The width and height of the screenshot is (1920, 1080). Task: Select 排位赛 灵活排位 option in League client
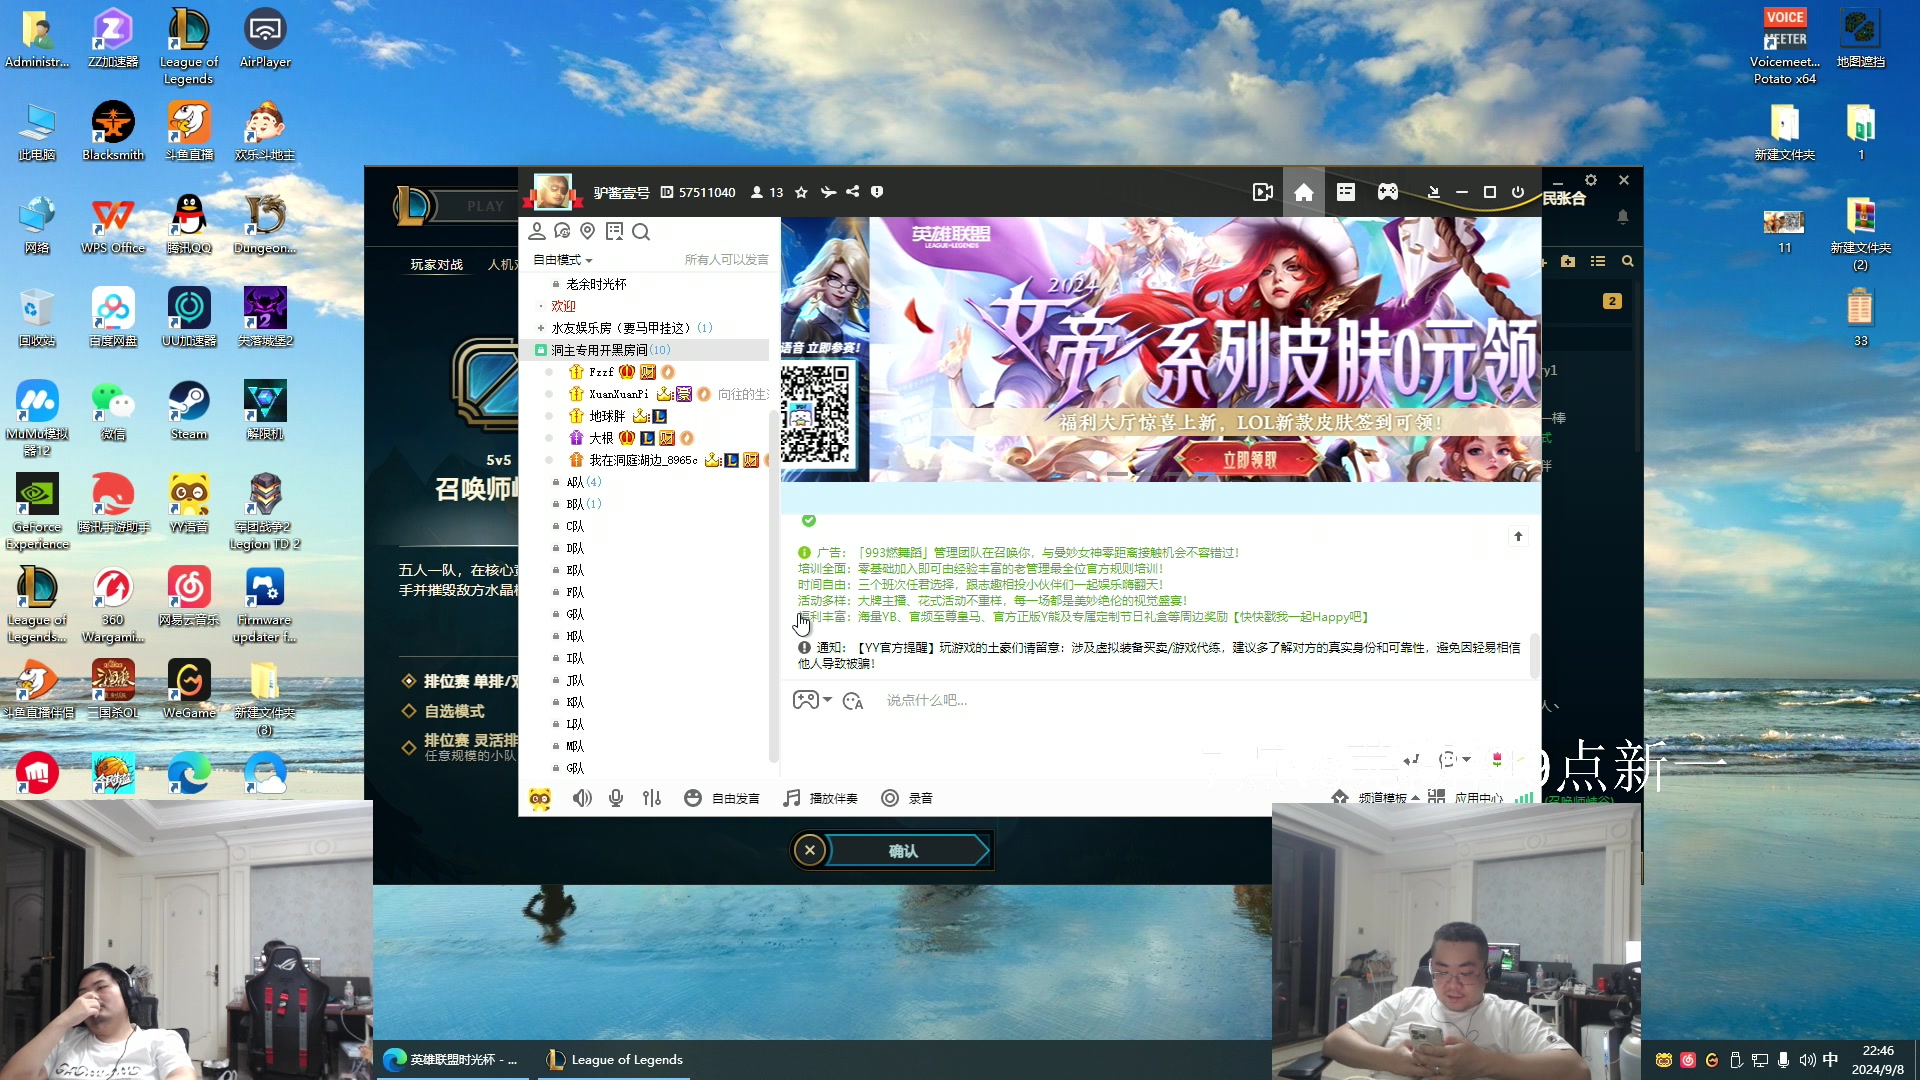click(460, 746)
